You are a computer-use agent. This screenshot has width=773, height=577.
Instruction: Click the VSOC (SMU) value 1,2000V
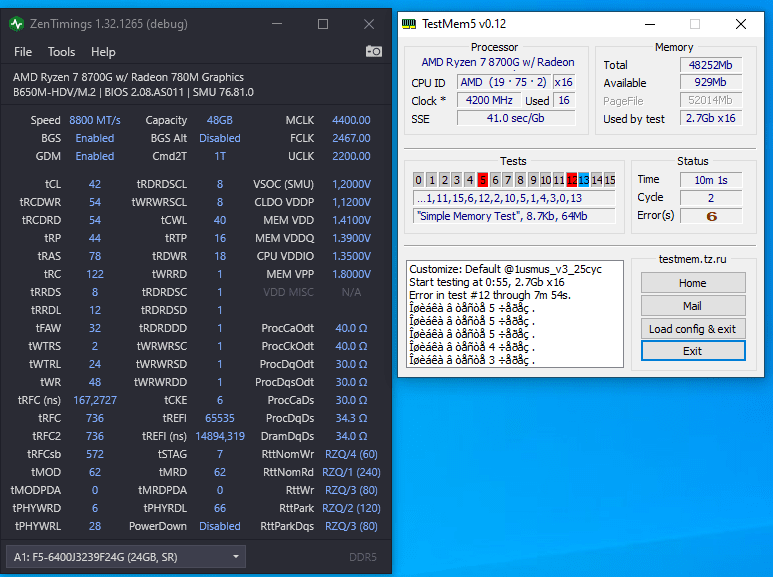pyautogui.click(x=351, y=184)
